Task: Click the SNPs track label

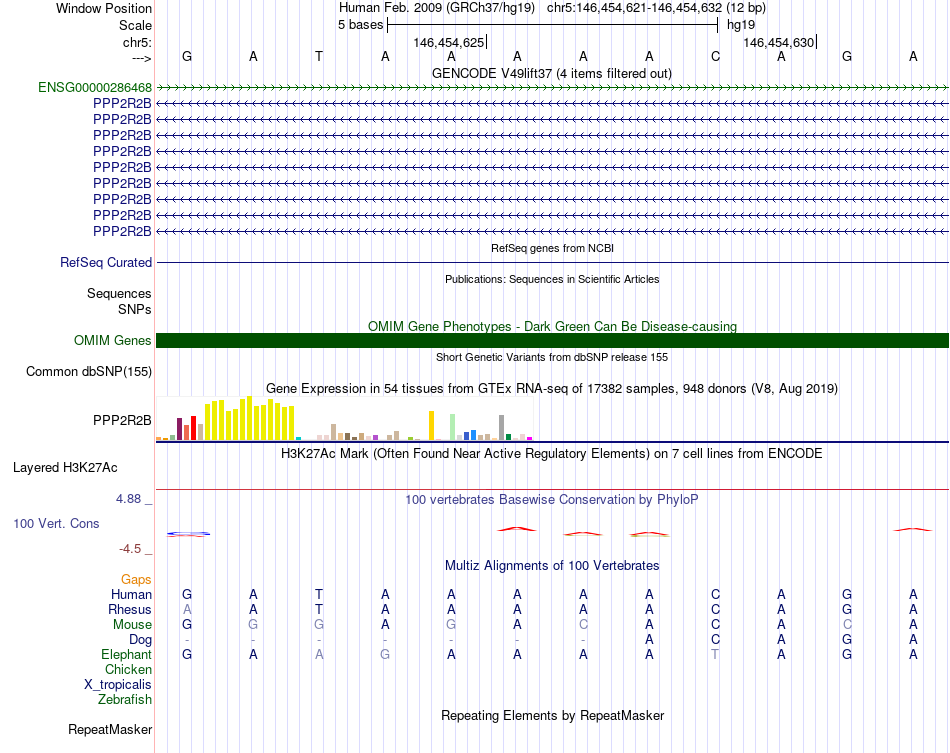Action: [135, 309]
